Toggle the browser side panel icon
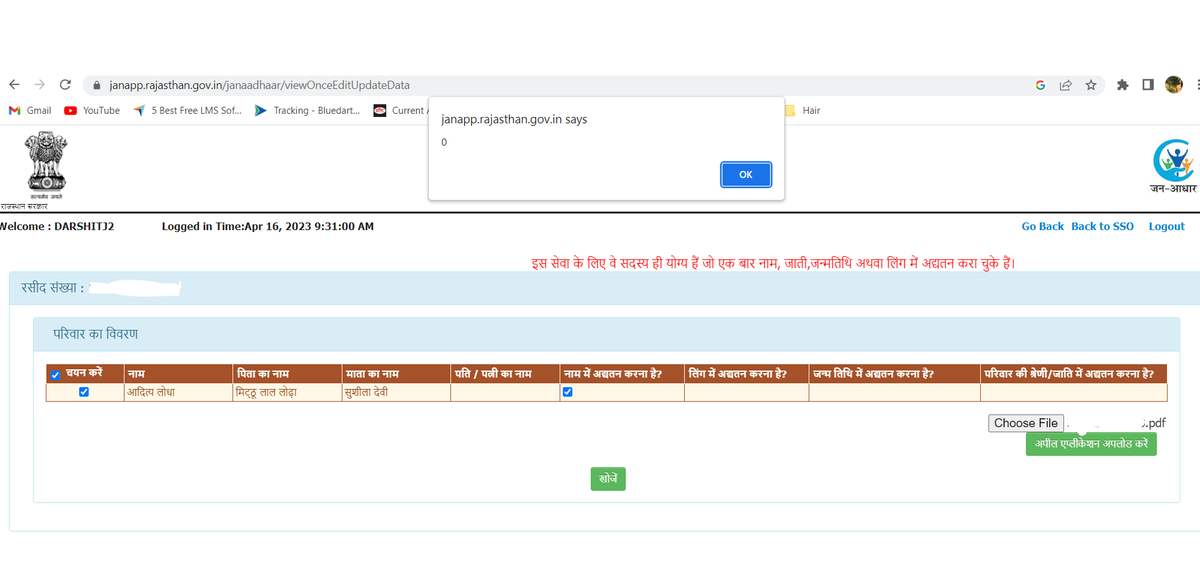 click(x=1149, y=85)
